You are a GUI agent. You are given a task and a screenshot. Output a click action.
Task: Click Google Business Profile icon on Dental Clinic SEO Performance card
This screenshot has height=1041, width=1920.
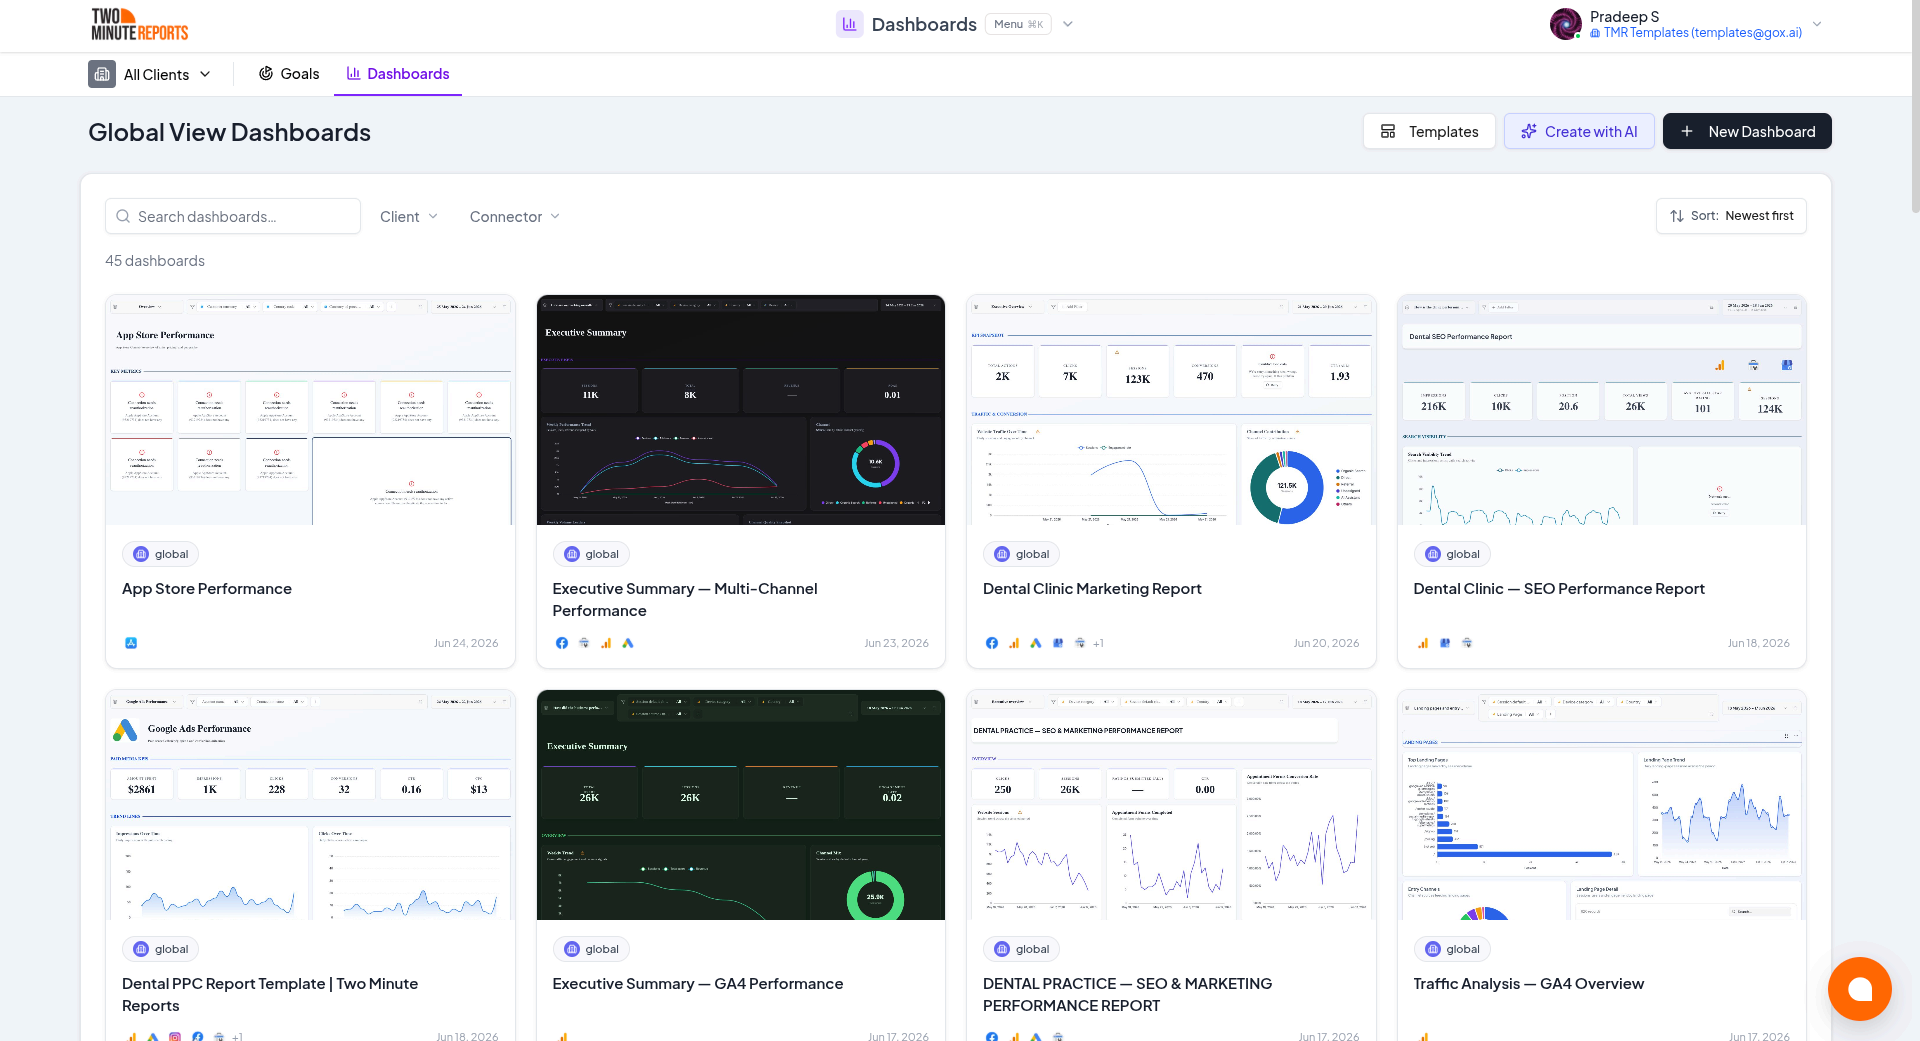click(x=1445, y=643)
